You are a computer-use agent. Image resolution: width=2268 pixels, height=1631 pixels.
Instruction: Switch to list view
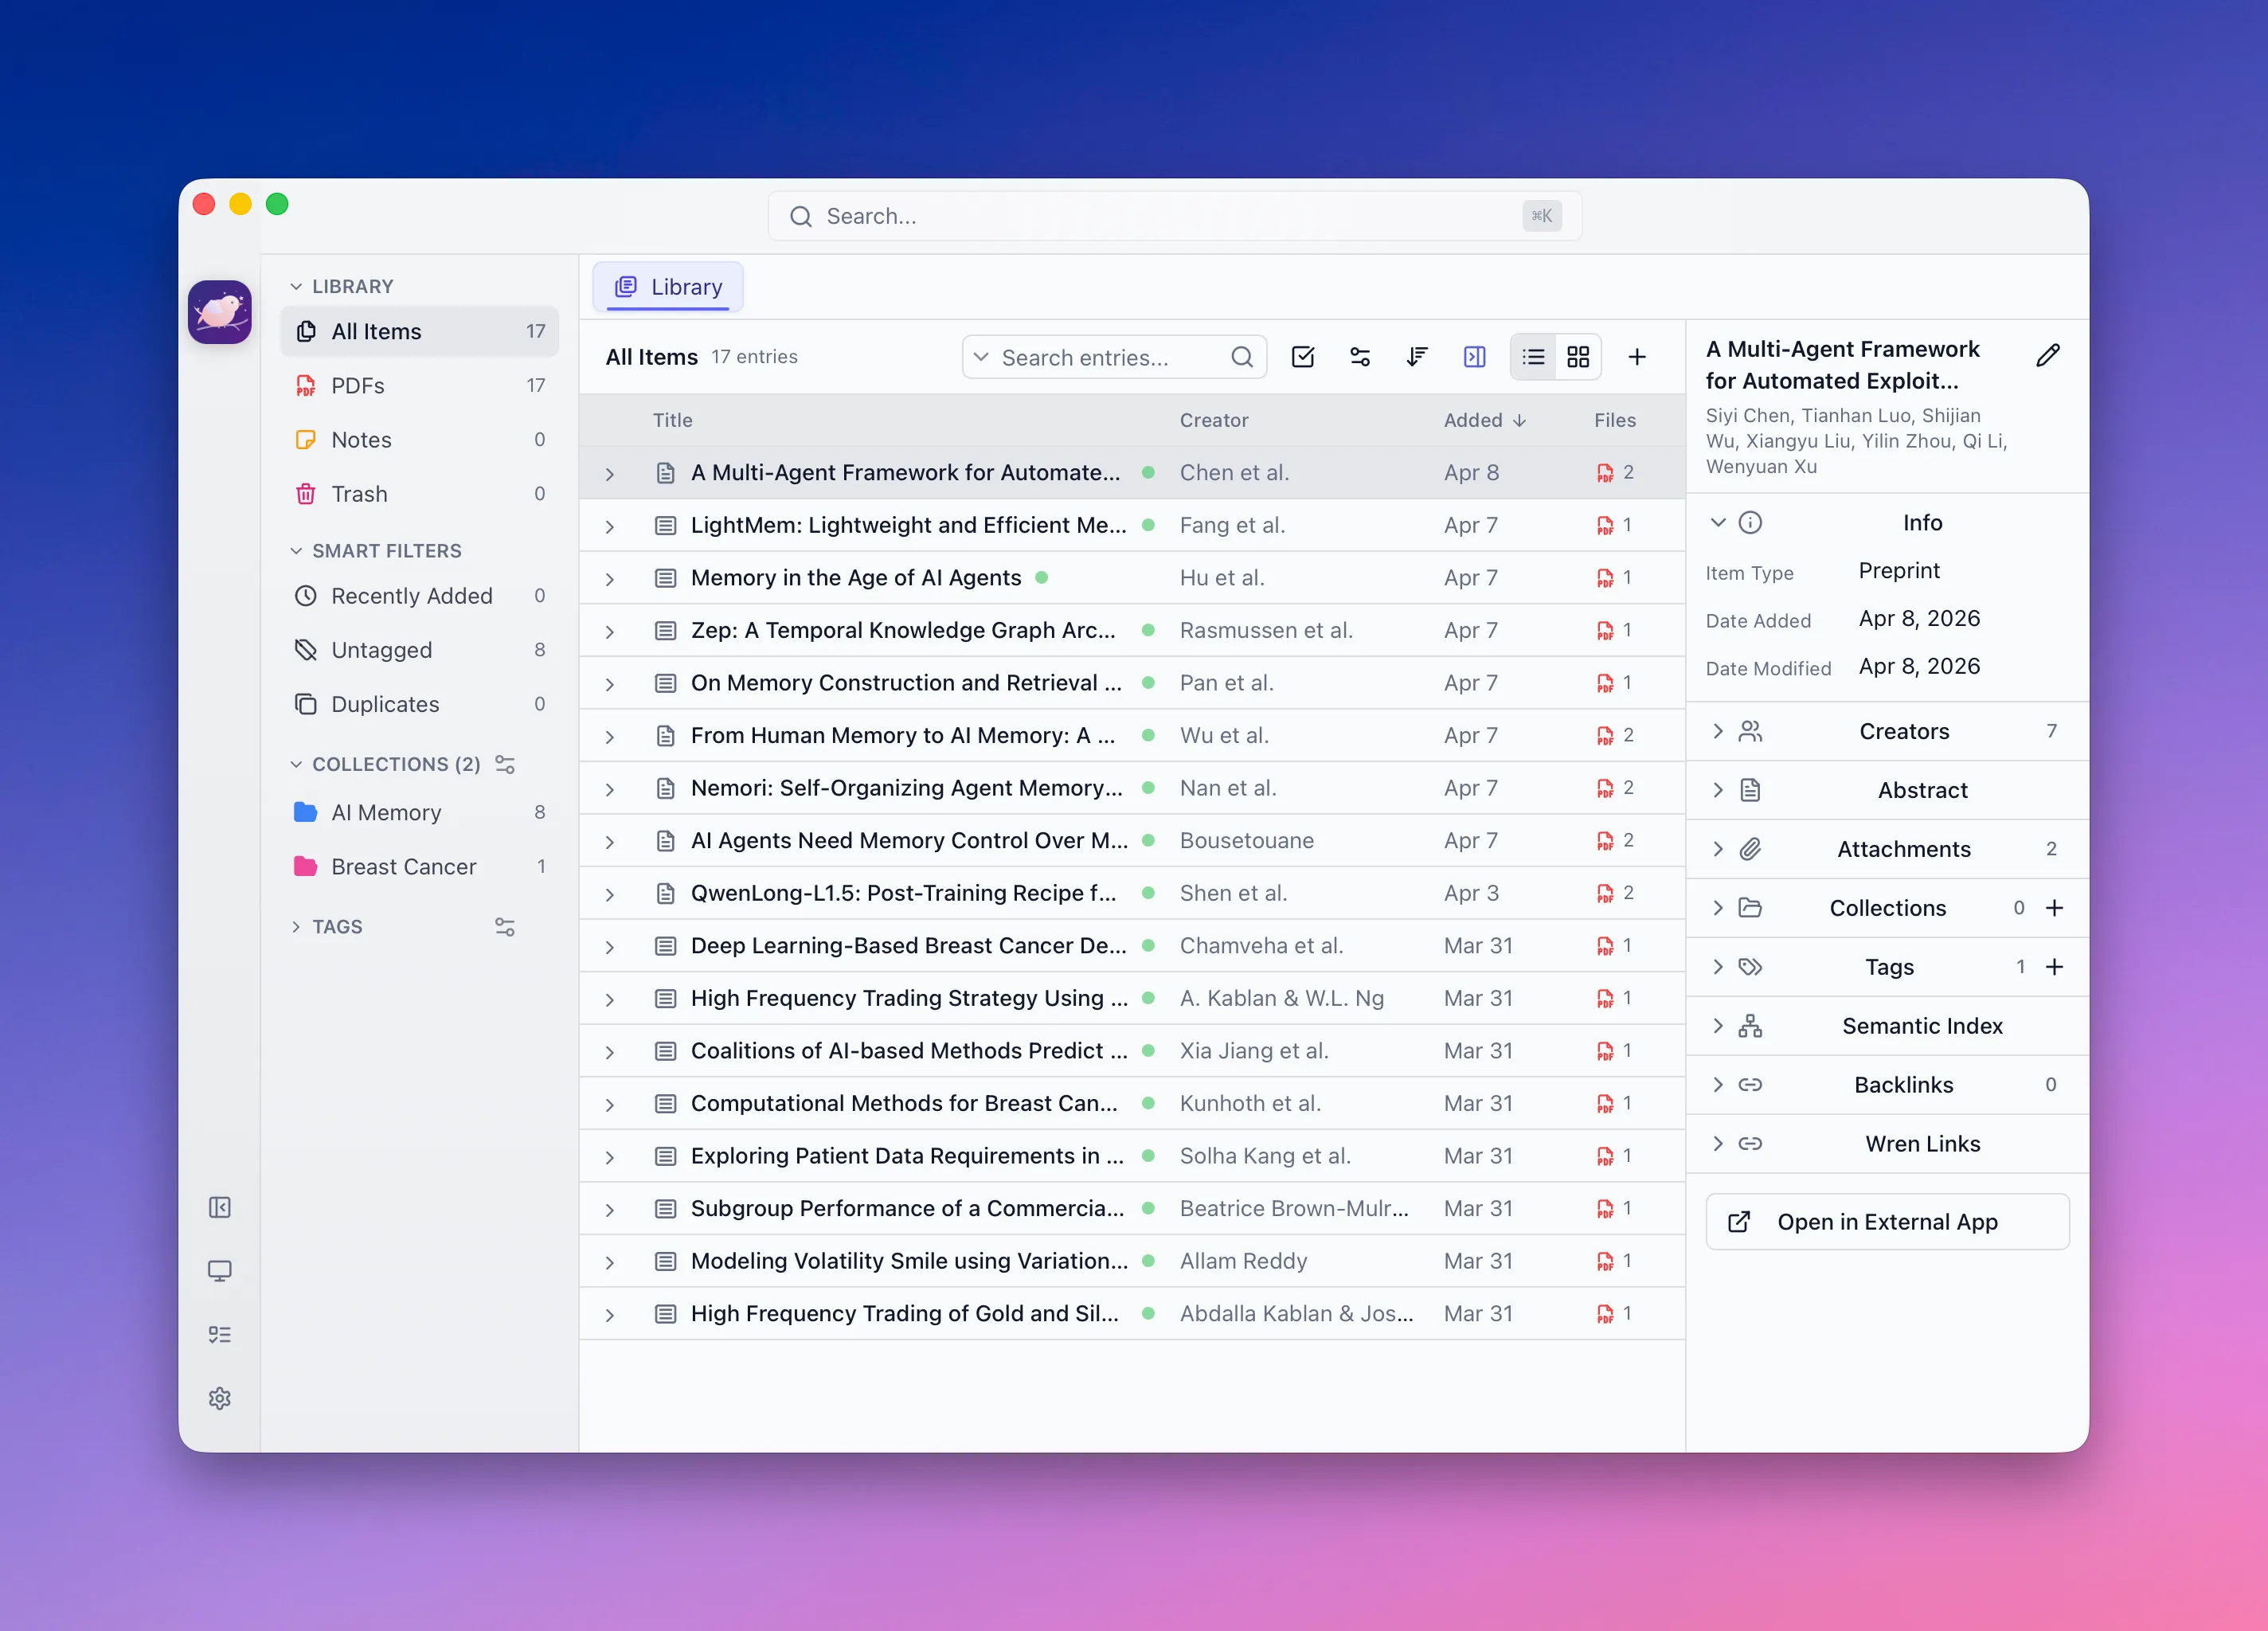click(1532, 357)
